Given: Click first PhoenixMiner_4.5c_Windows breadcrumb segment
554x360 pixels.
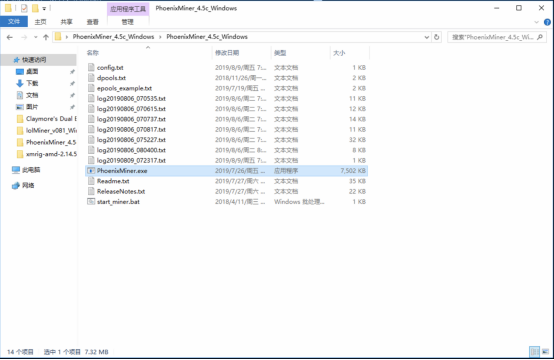Looking at the screenshot, I should [113, 37].
